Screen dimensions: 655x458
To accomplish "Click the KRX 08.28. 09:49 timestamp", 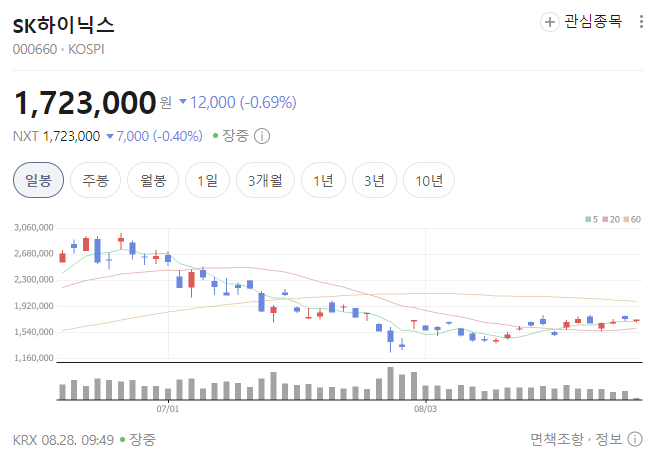I will click(x=63, y=440).
